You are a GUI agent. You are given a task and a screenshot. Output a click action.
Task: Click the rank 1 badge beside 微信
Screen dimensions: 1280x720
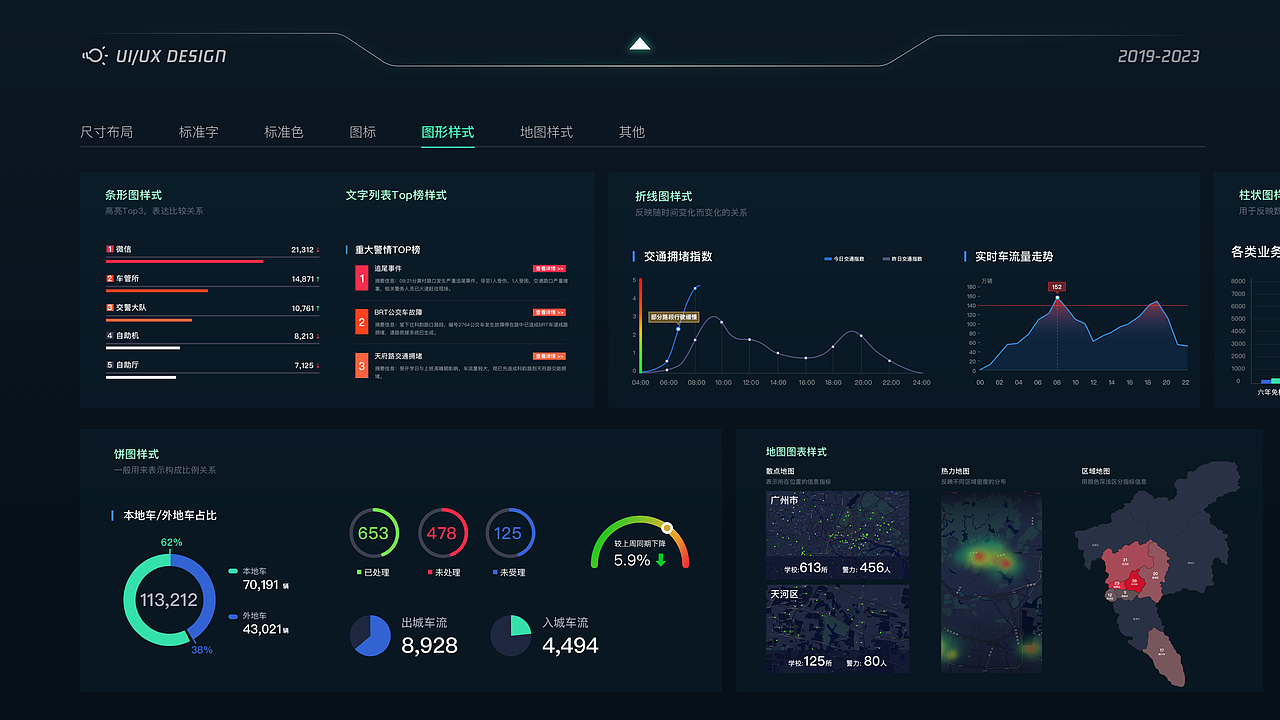(110, 249)
